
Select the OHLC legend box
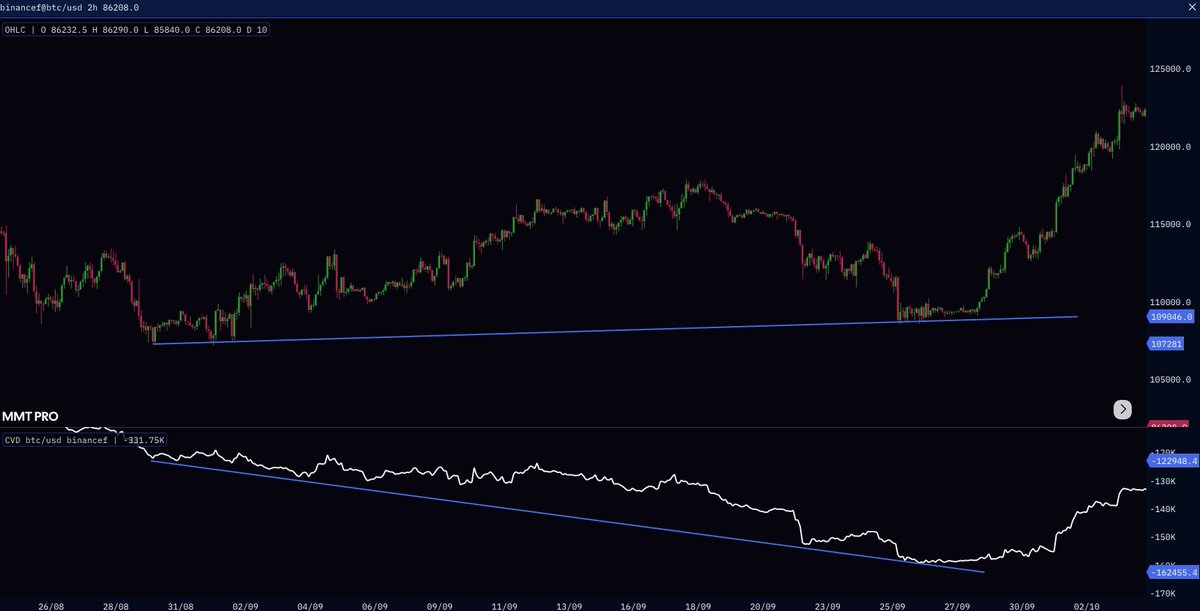135,29
